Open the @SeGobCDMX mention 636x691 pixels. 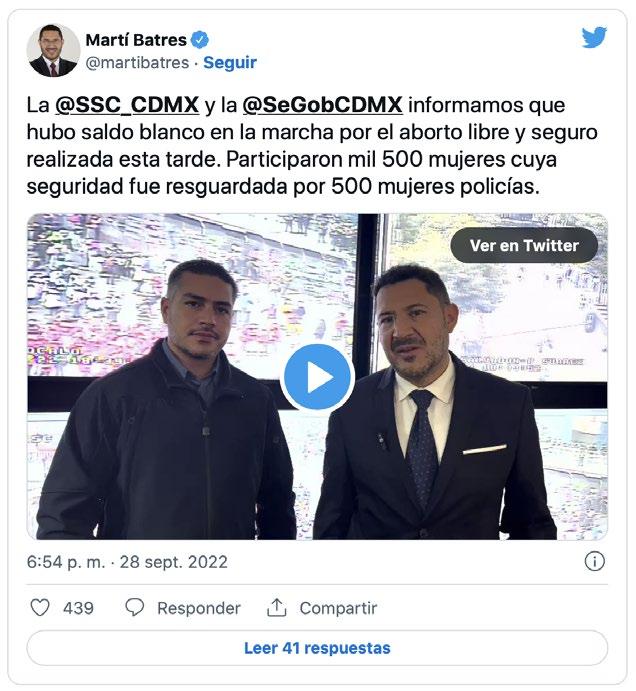coord(322,105)
